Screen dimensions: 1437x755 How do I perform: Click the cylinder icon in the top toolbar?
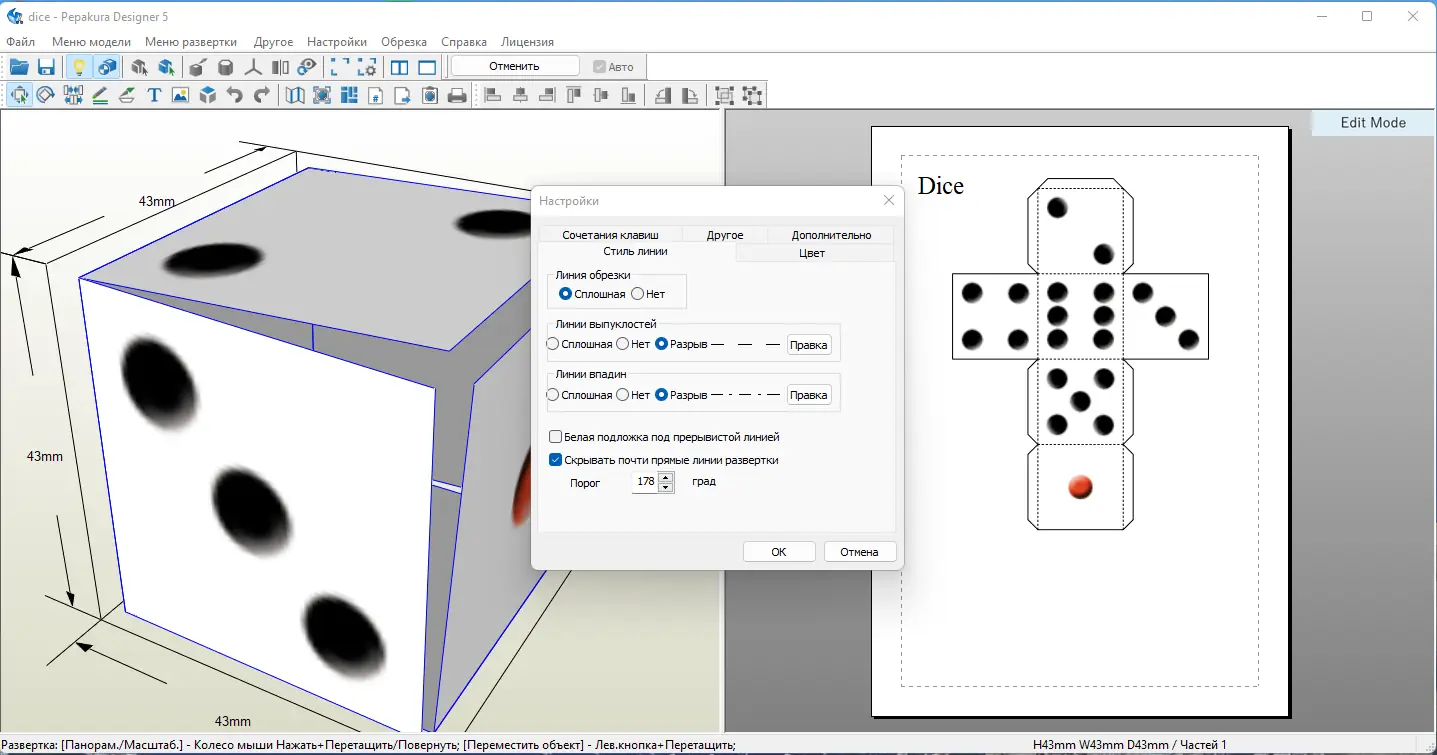point(226,67)
